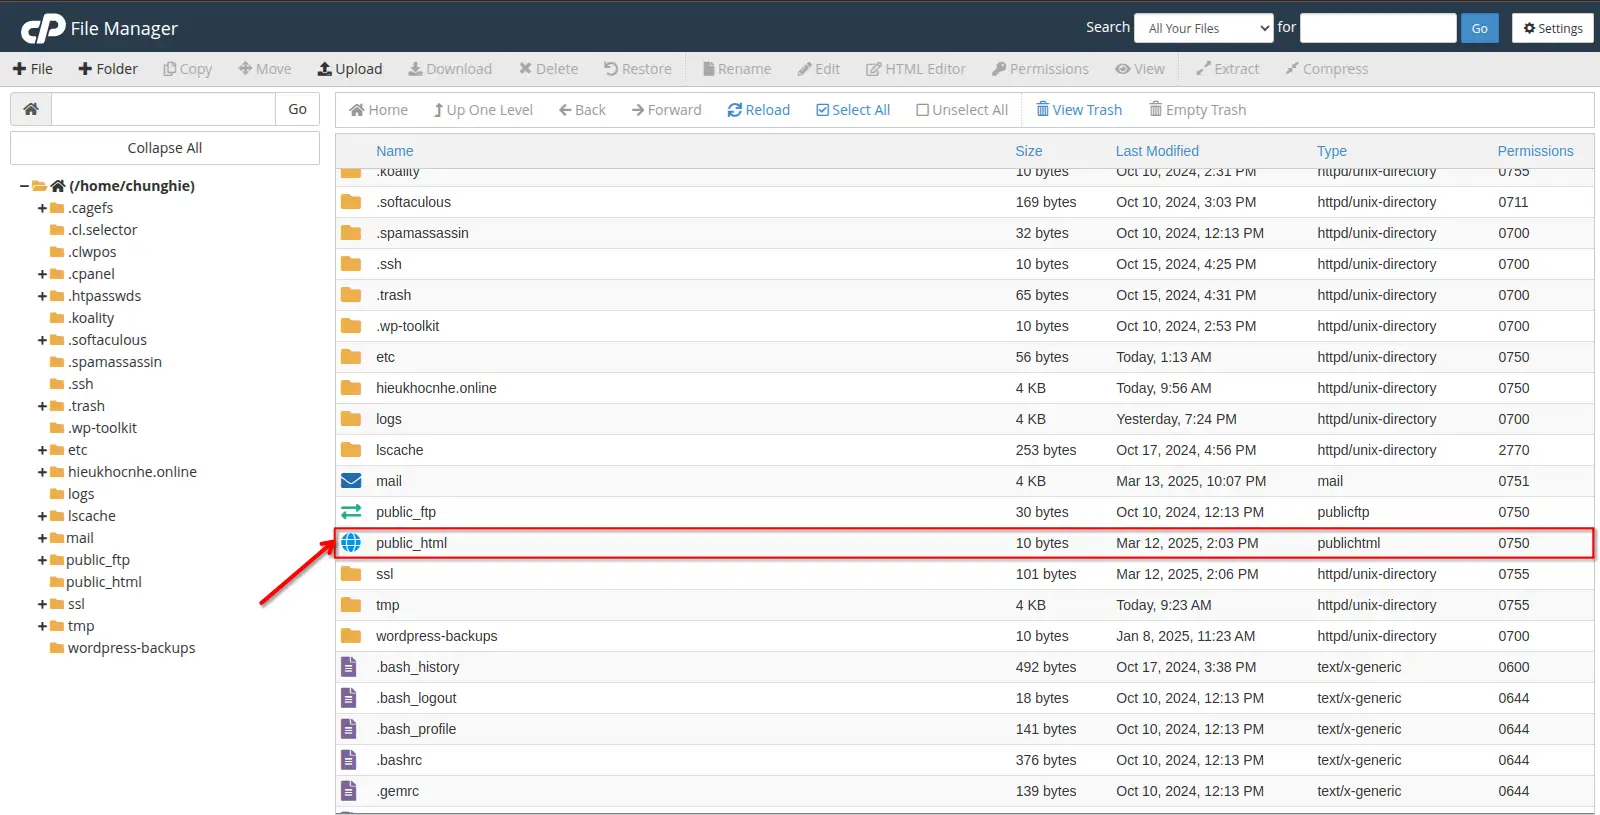Image resolution: width=1600 pixels, height=815 pixels.
Task: Open the Settings button
Action: click(x=1553, y=28)
